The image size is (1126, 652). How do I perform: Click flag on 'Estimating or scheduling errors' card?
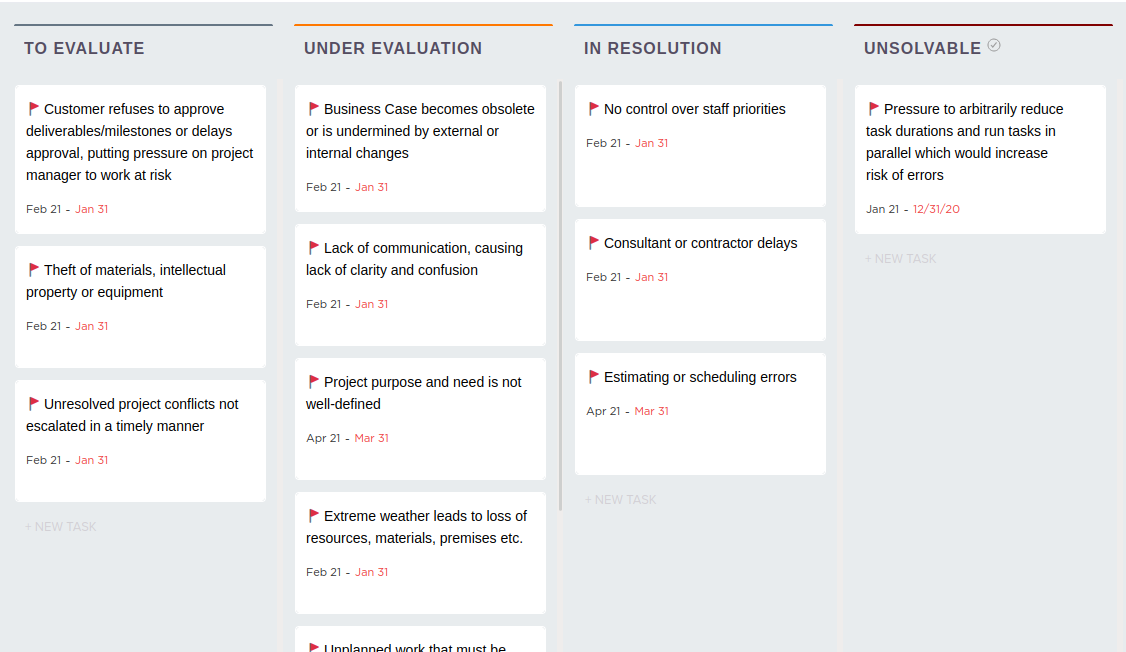tap(594, 377)
